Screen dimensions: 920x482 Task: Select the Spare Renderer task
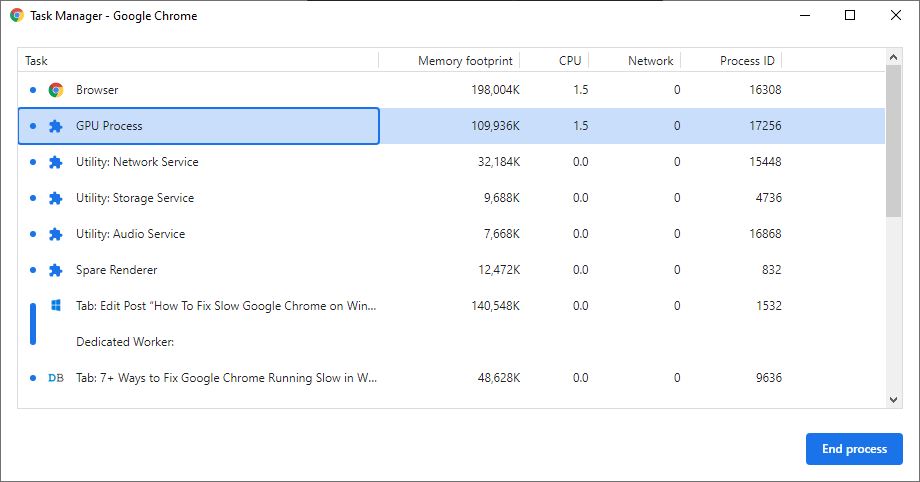[117, 270]
